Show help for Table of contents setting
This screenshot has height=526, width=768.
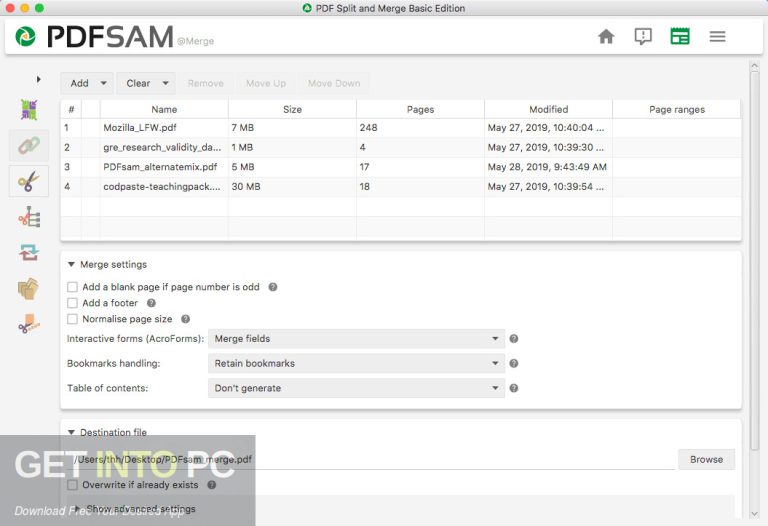tap(514, 388)
